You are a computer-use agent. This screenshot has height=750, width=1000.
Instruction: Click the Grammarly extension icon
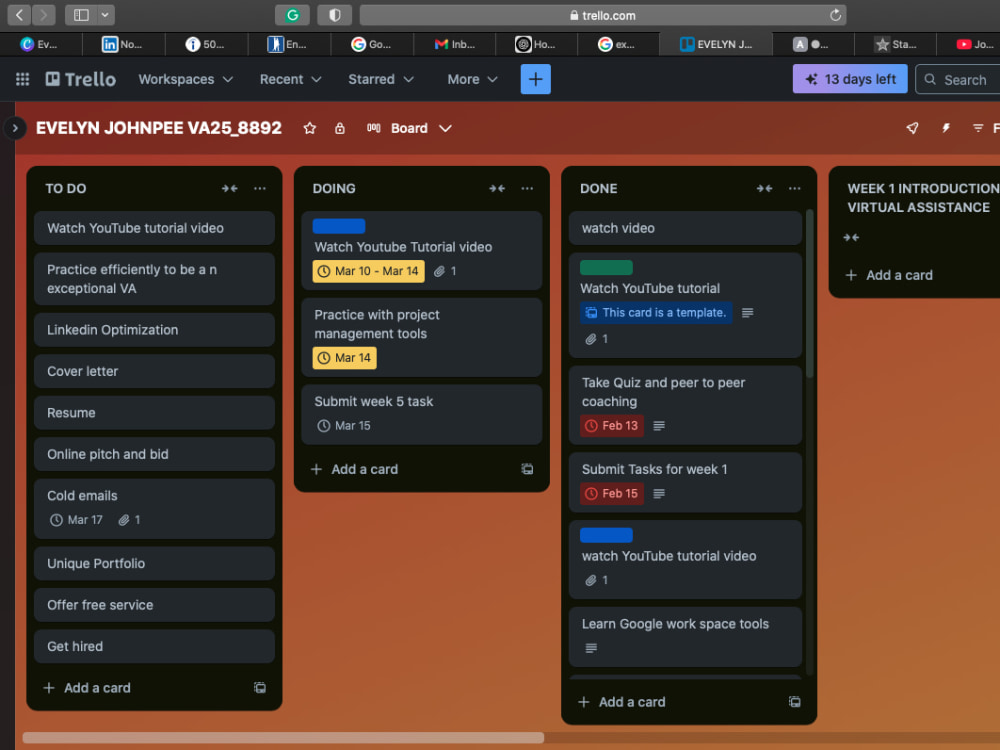(x=292, y=15)
